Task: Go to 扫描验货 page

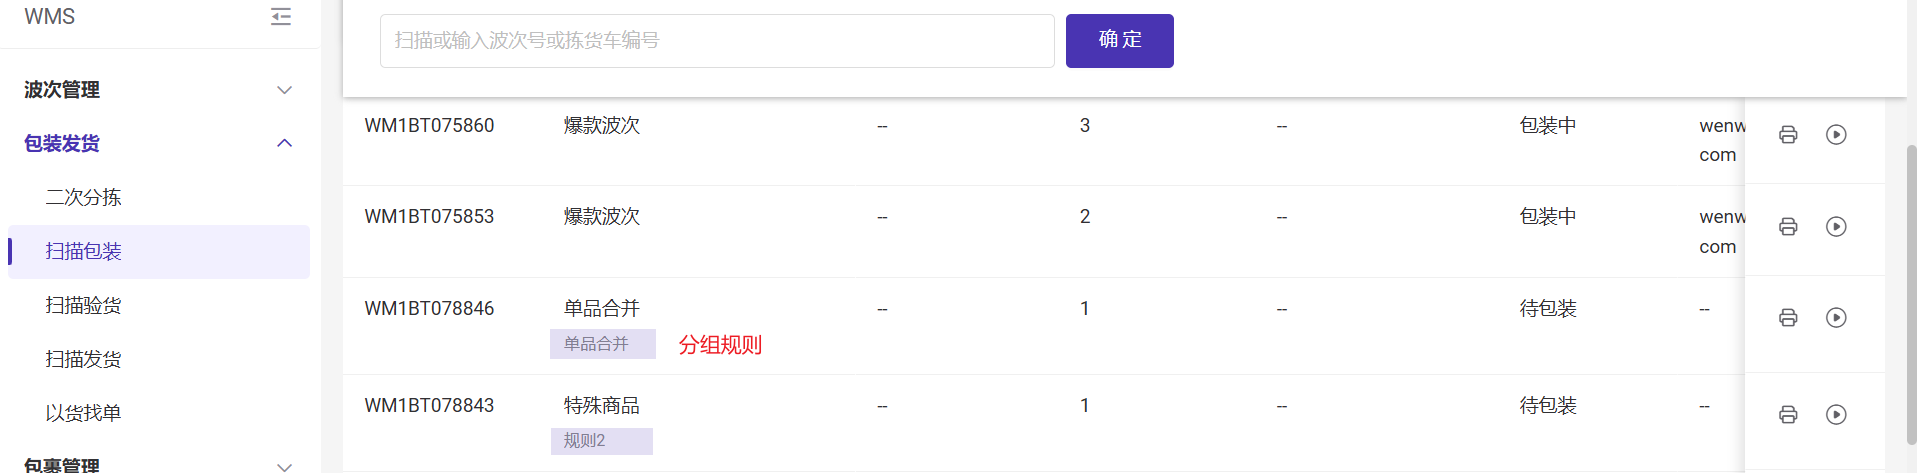Action: 83,306
